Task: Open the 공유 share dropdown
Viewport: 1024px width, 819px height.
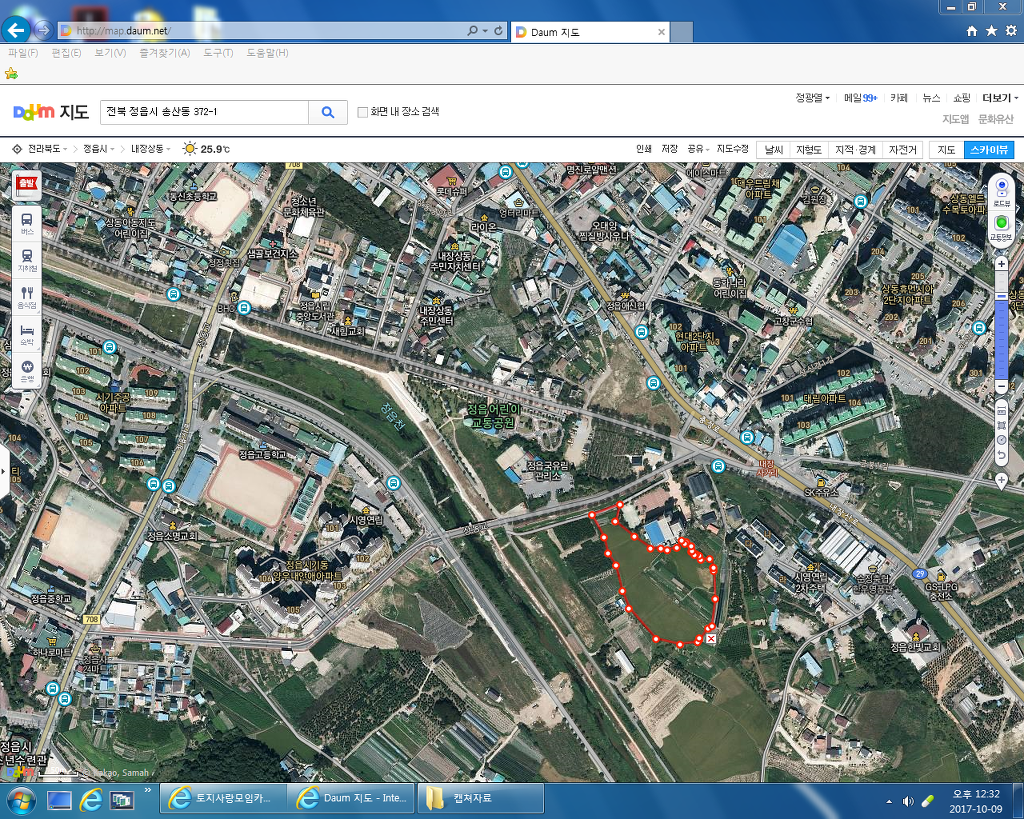Action: coord(698,149)
